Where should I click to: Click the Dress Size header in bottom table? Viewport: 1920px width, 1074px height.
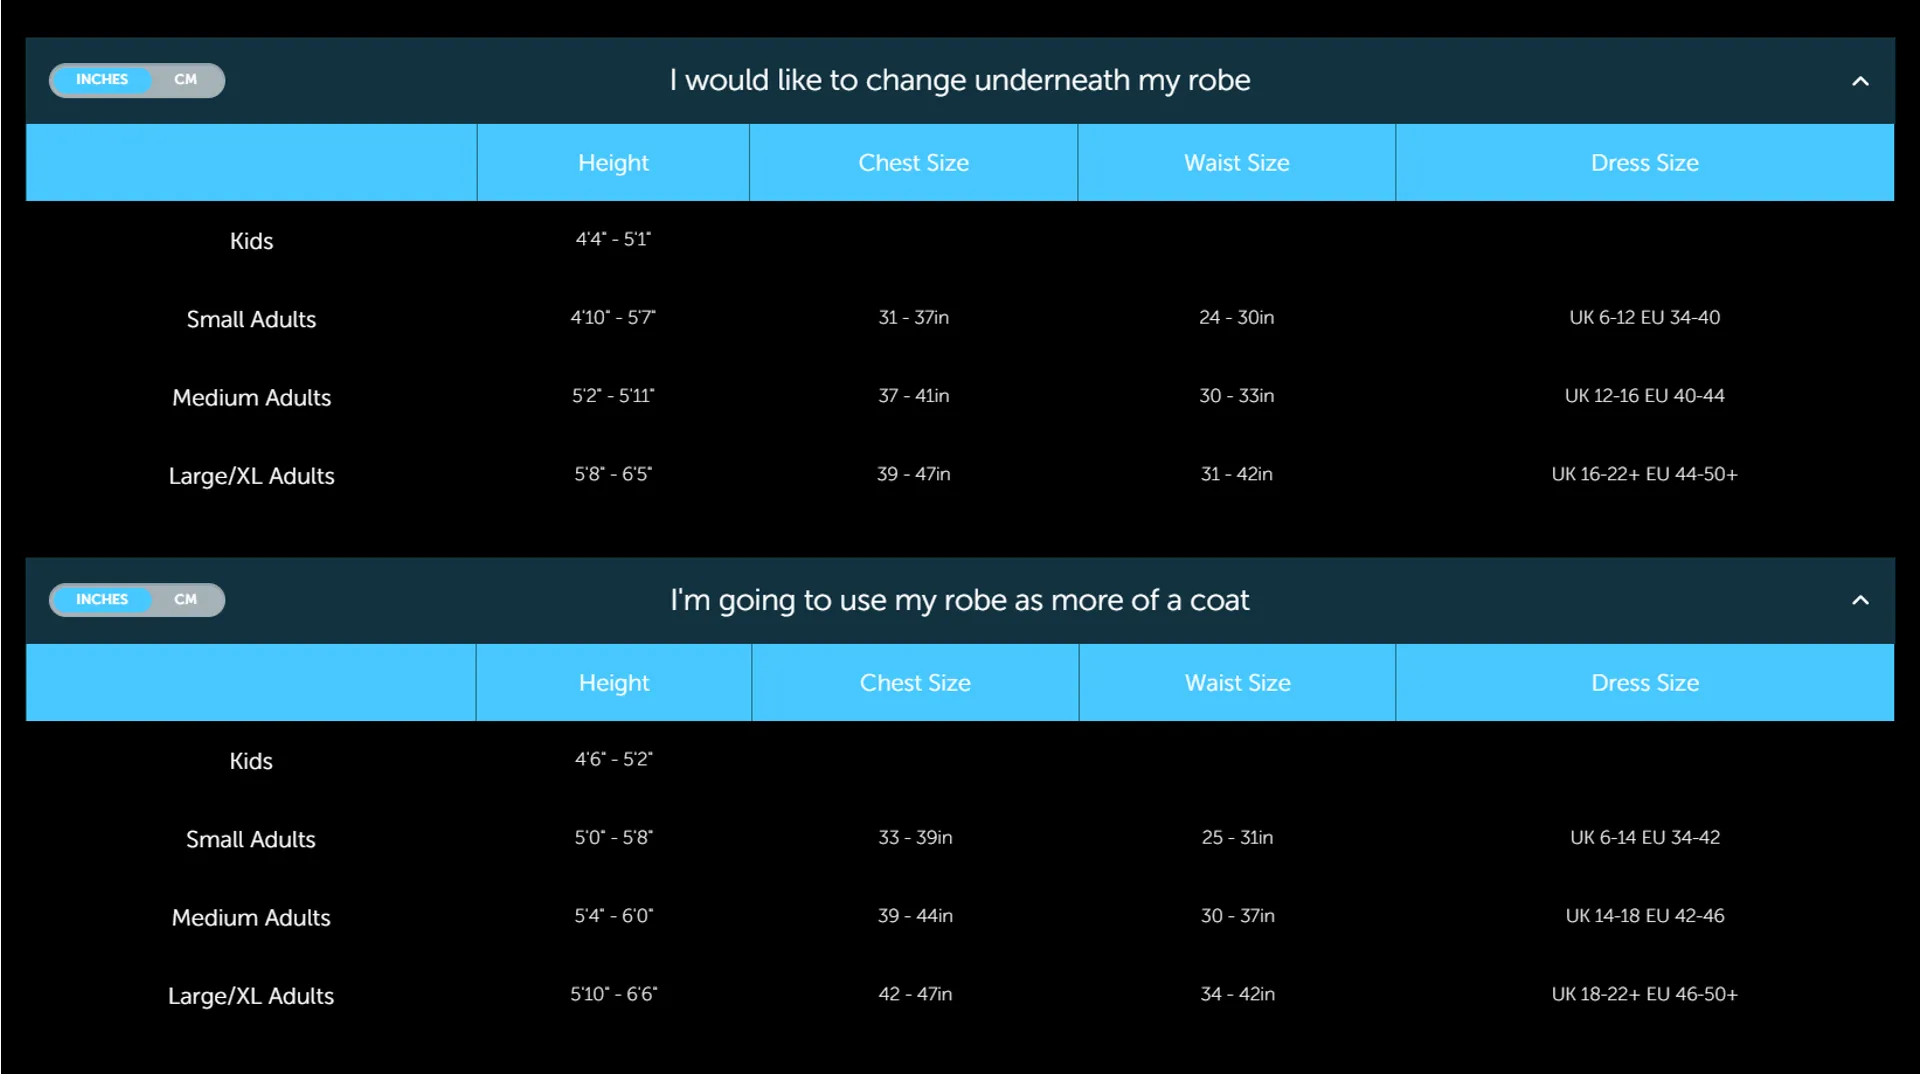click(x=1645, y=683)
